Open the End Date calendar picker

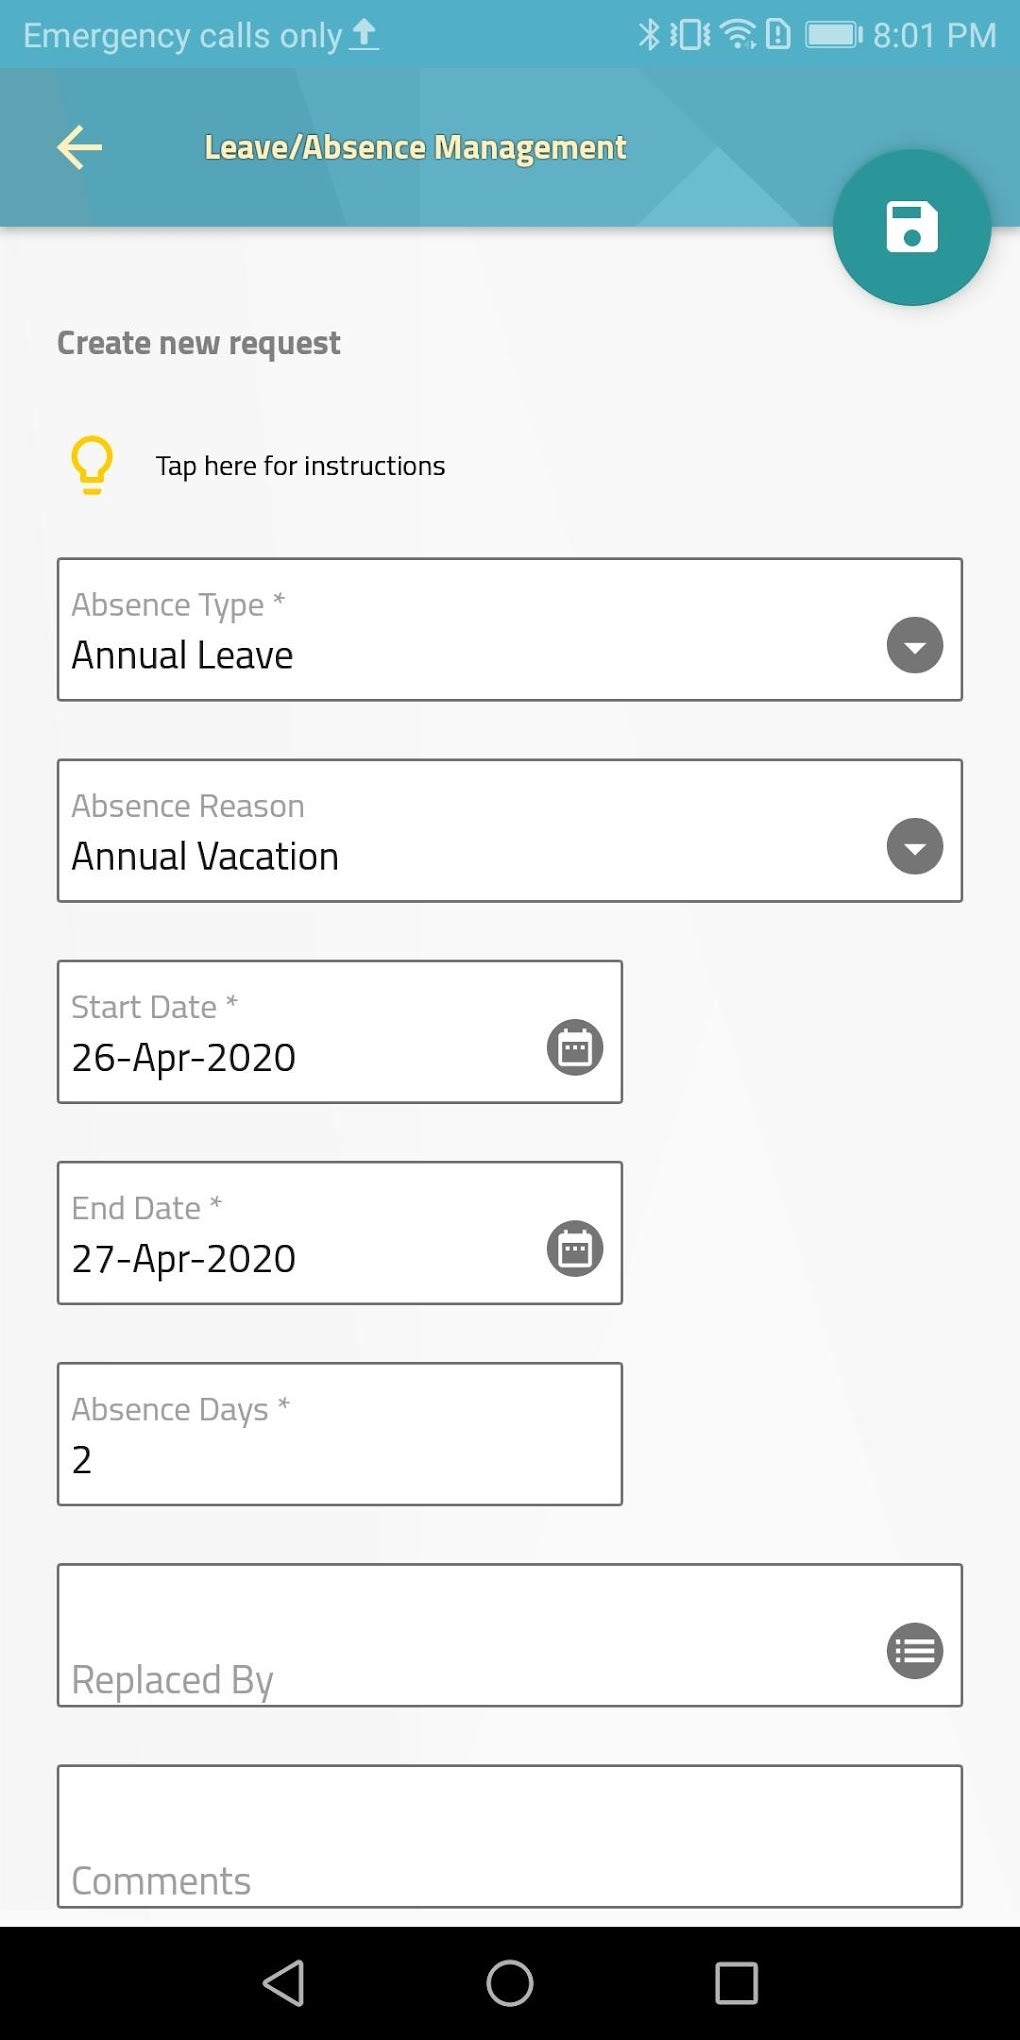click(575, 1249)
